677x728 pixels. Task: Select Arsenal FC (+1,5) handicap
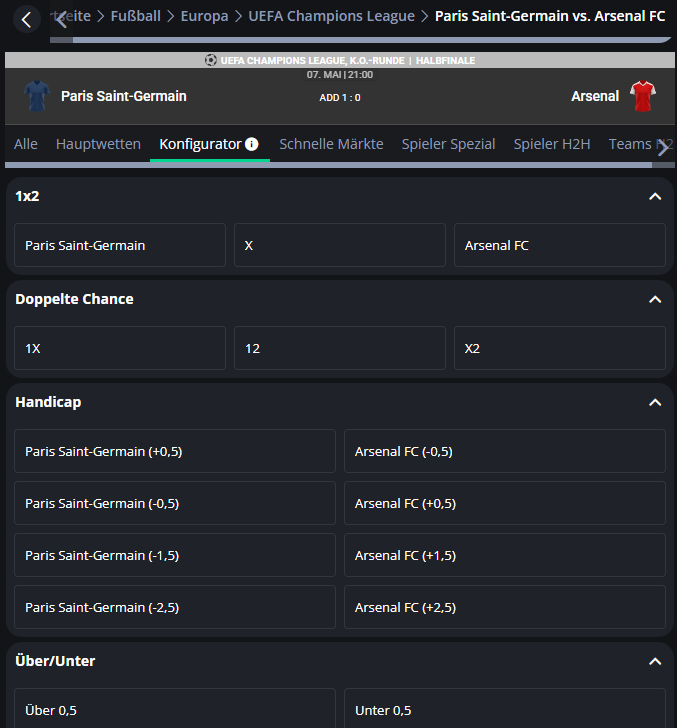tap(505, 555)
